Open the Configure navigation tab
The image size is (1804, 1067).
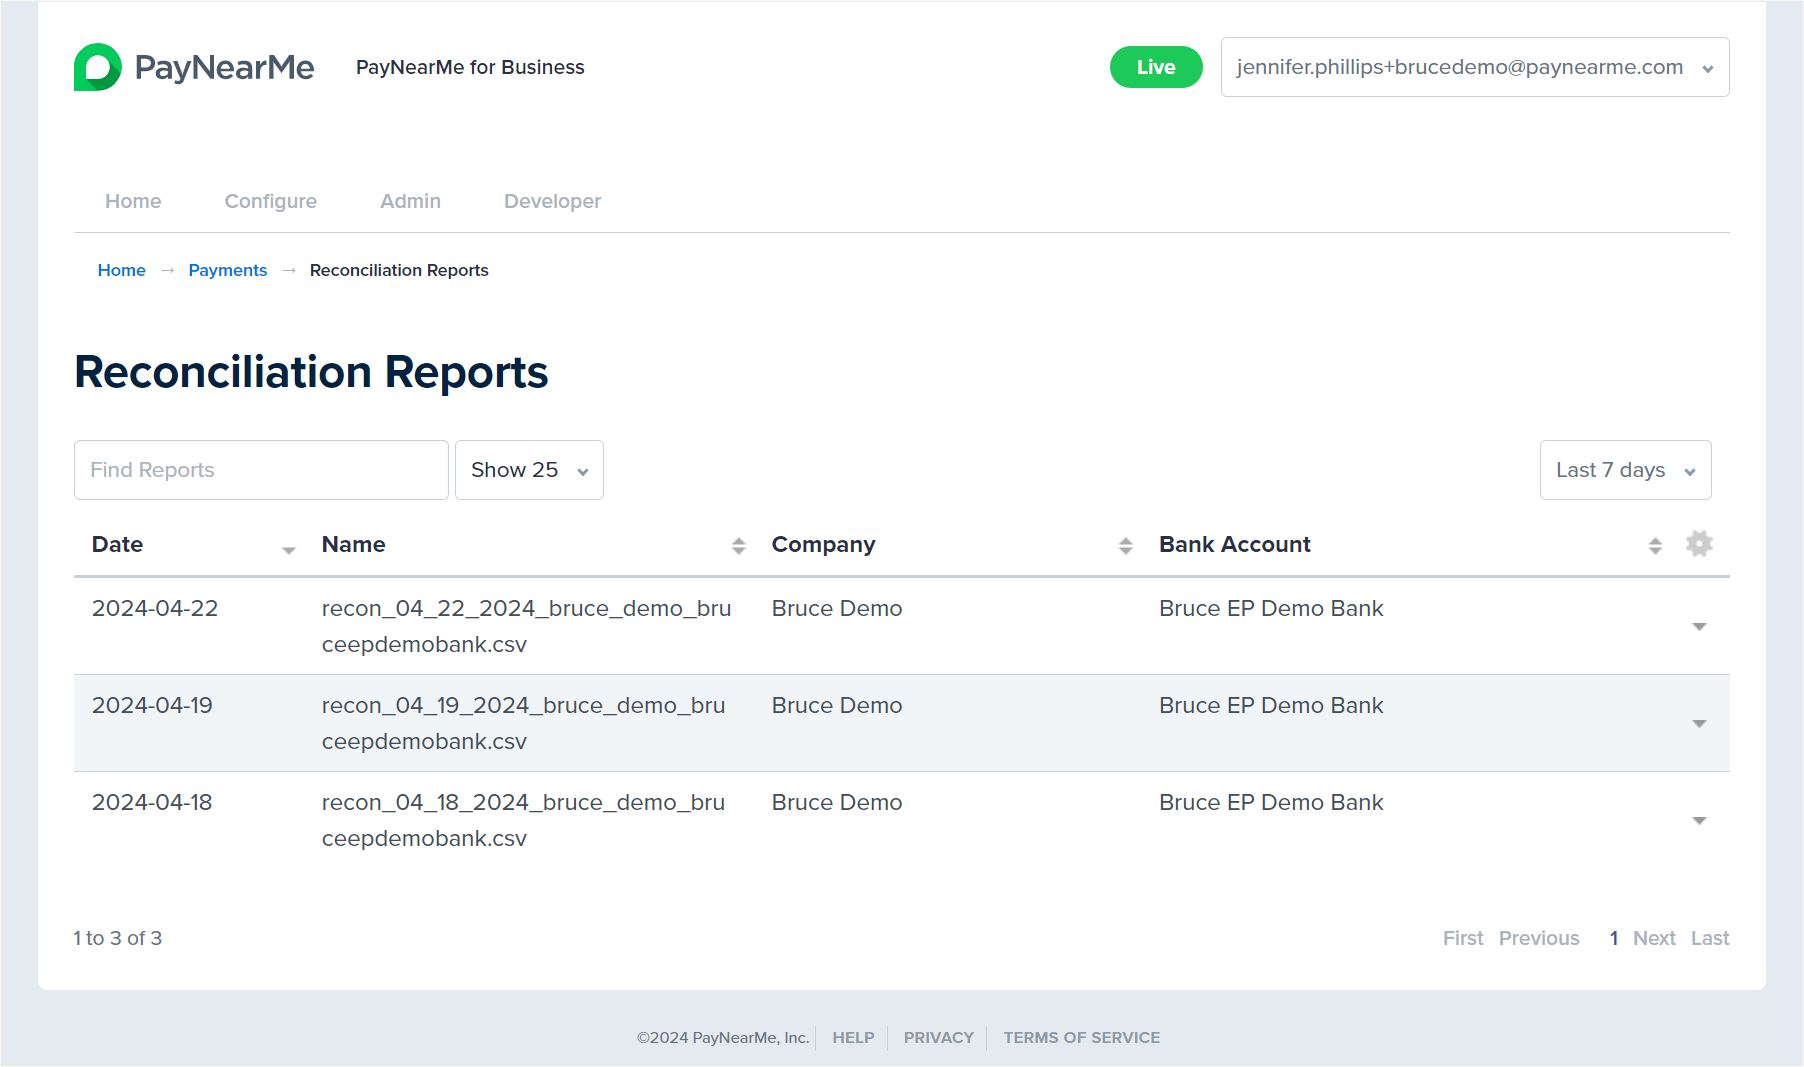(271, 201)
